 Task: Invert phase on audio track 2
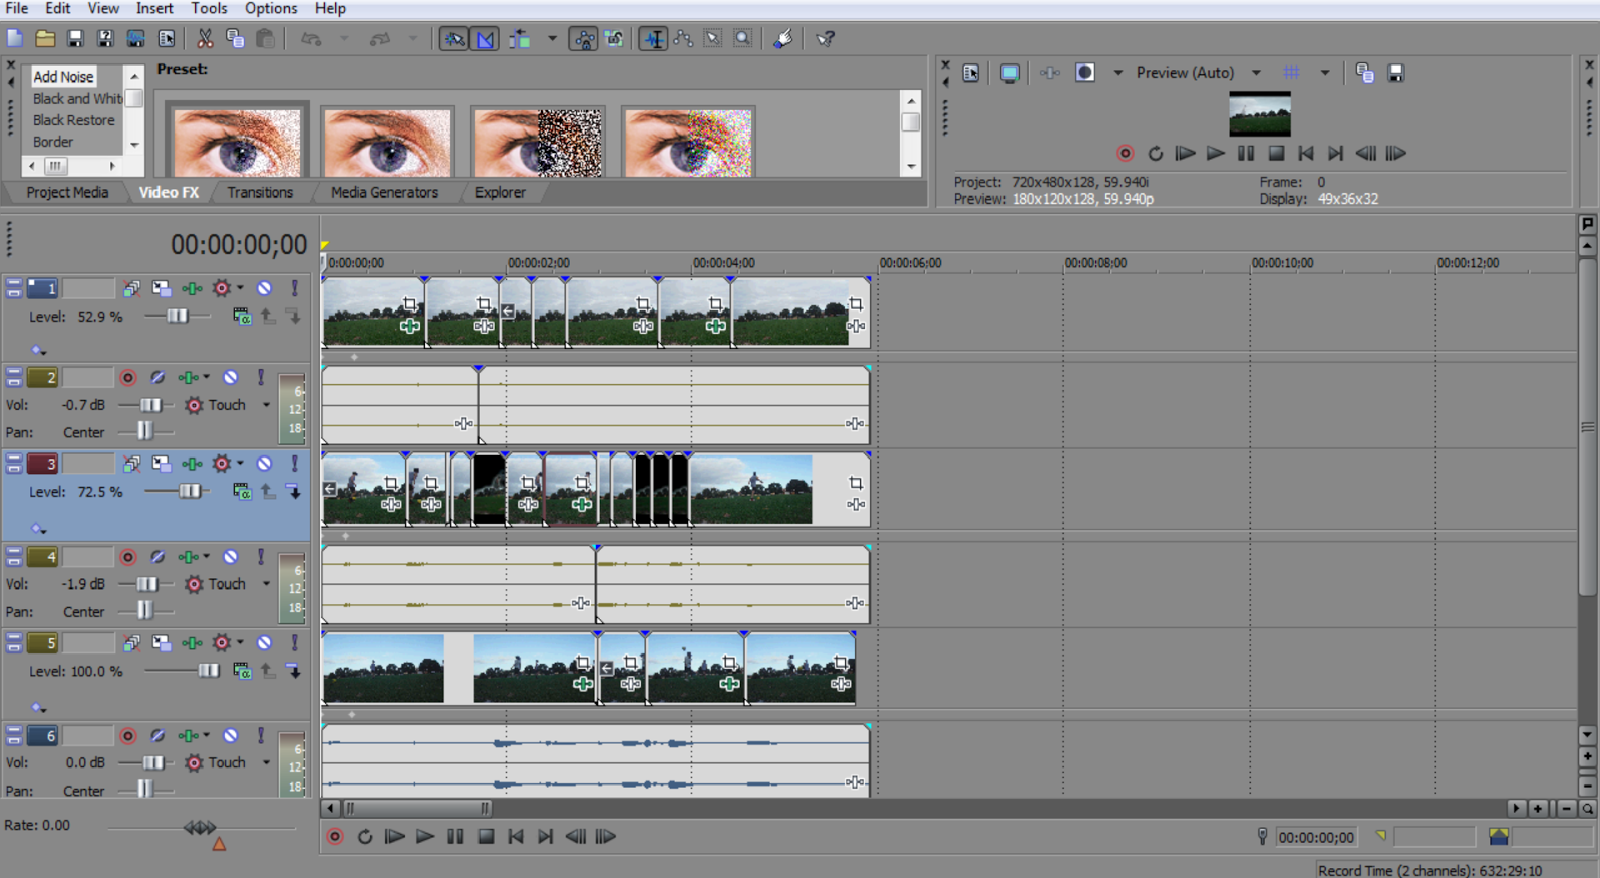(x=158, y=377)
